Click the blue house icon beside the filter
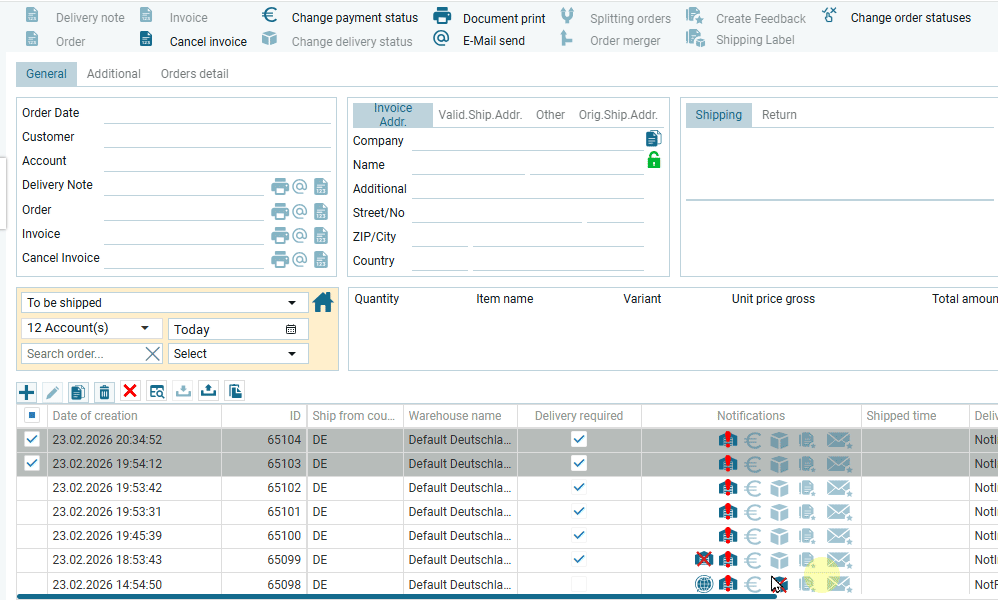The image size is (998, 600). pyautogui.click(x=322, y=302)
